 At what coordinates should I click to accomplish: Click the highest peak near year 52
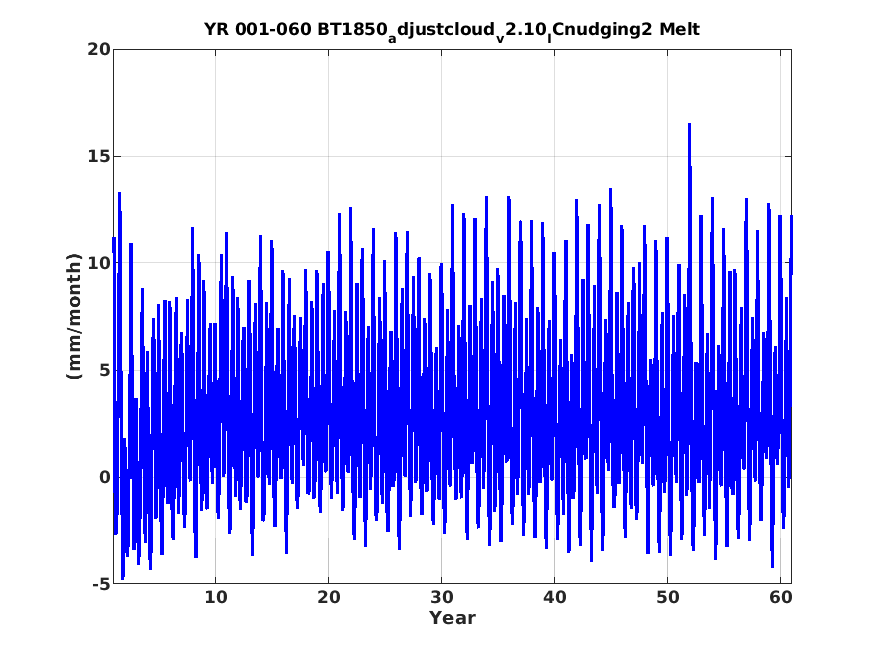[690, 125]
